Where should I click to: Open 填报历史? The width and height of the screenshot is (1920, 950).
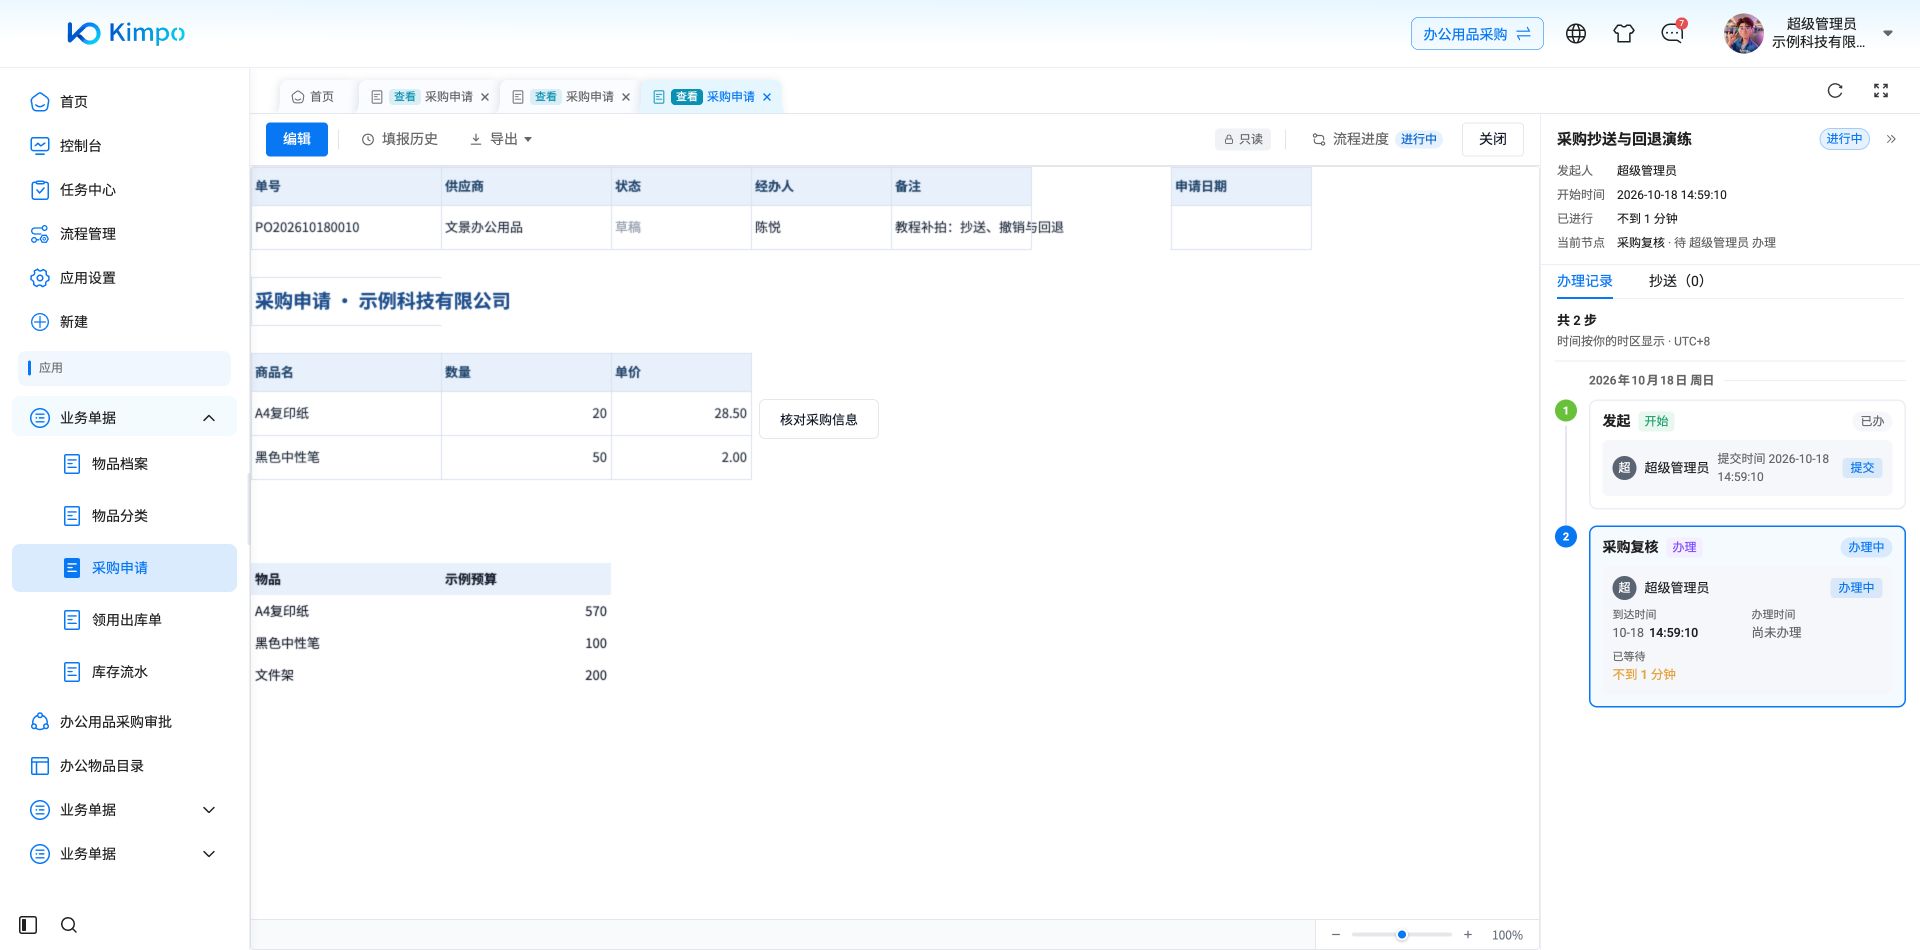pos(400,139)
